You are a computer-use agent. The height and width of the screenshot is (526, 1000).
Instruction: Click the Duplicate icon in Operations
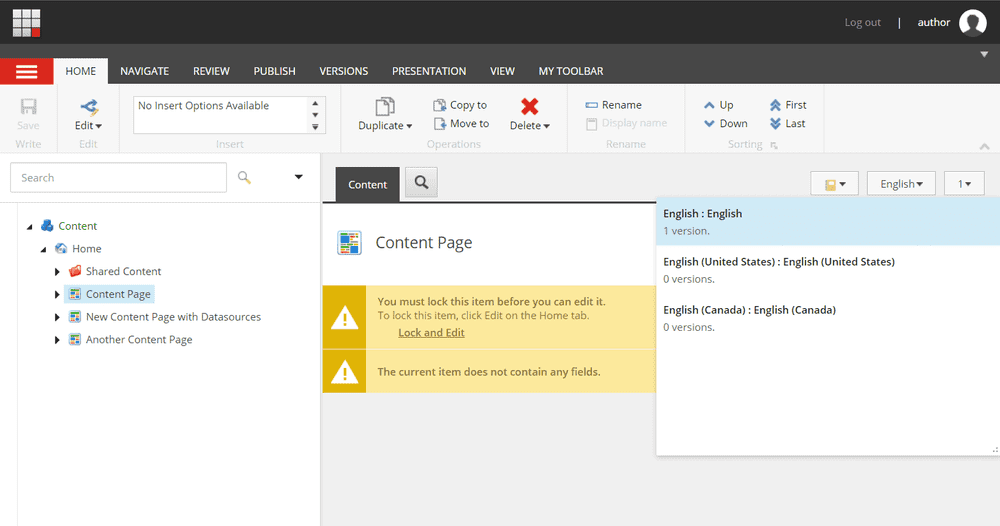384,107
